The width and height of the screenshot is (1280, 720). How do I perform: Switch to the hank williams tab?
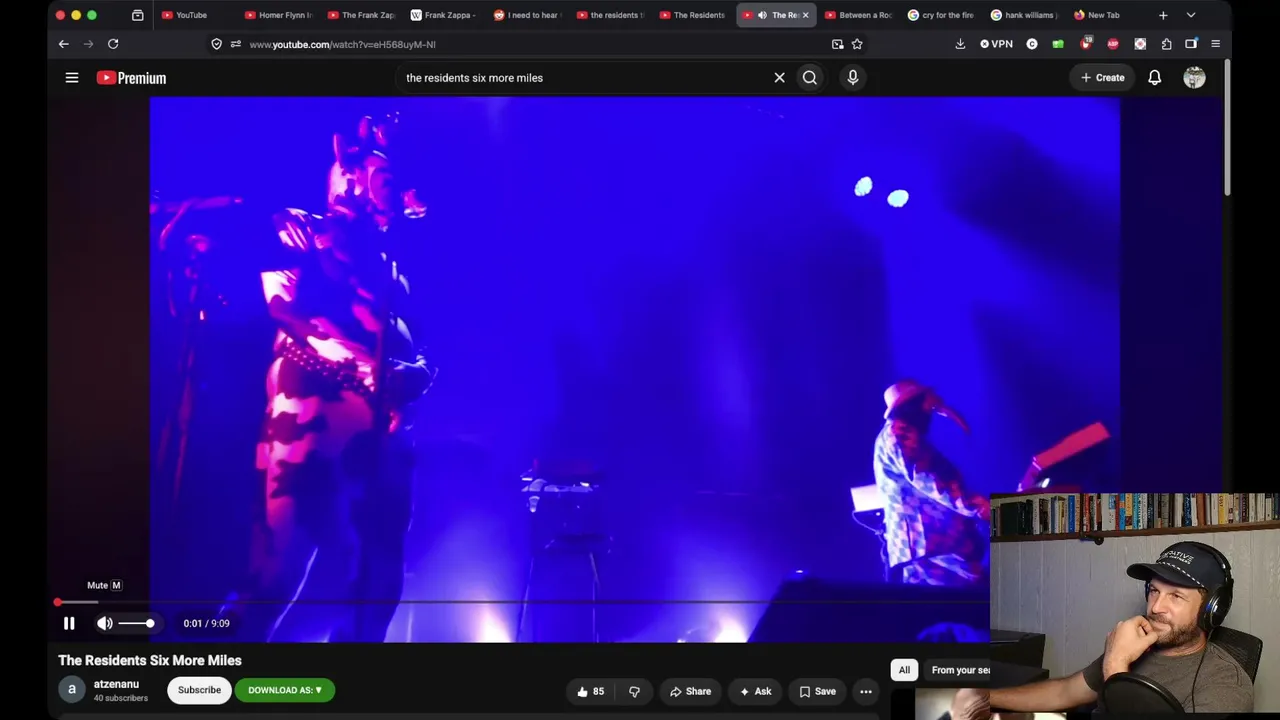point(1025,15)
